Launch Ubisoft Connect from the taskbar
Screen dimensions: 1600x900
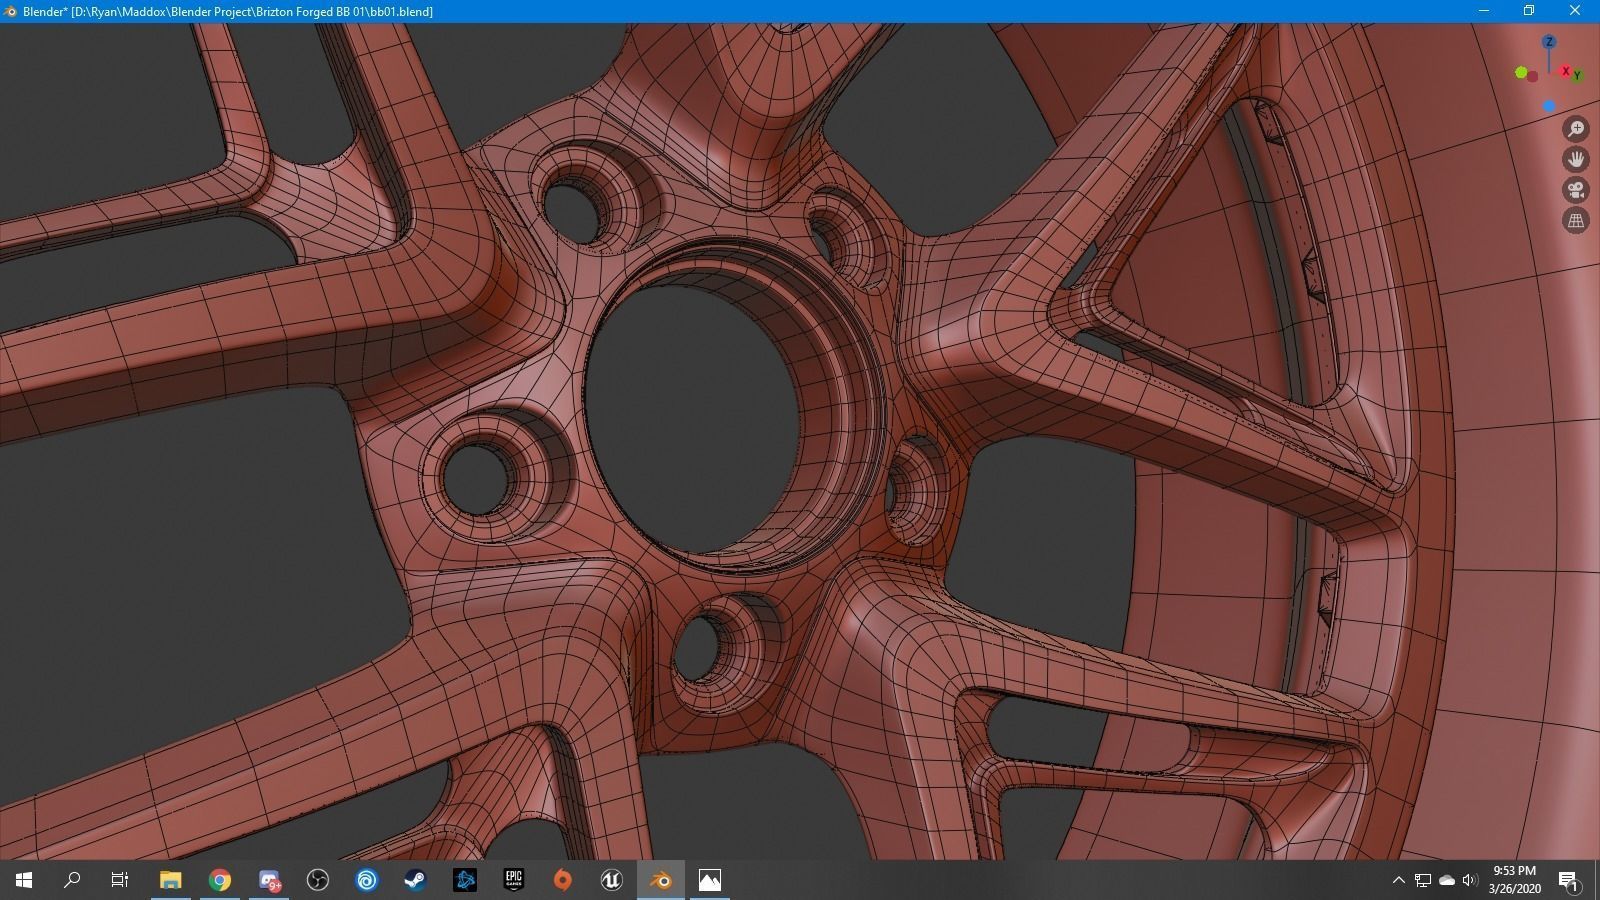point(367,880)
